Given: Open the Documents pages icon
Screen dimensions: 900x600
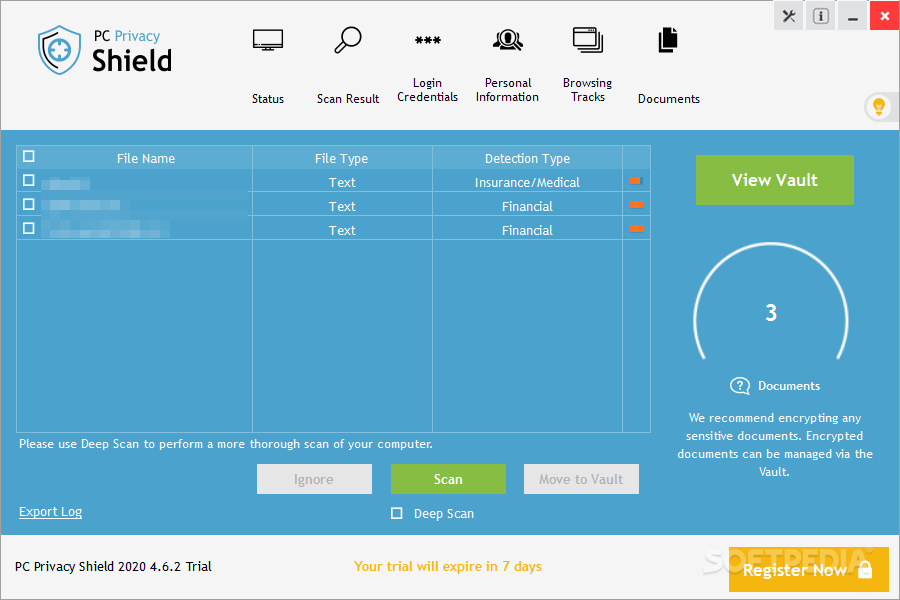Looking at the screenshot, I should pyautogui.click(x=668, y=40).
